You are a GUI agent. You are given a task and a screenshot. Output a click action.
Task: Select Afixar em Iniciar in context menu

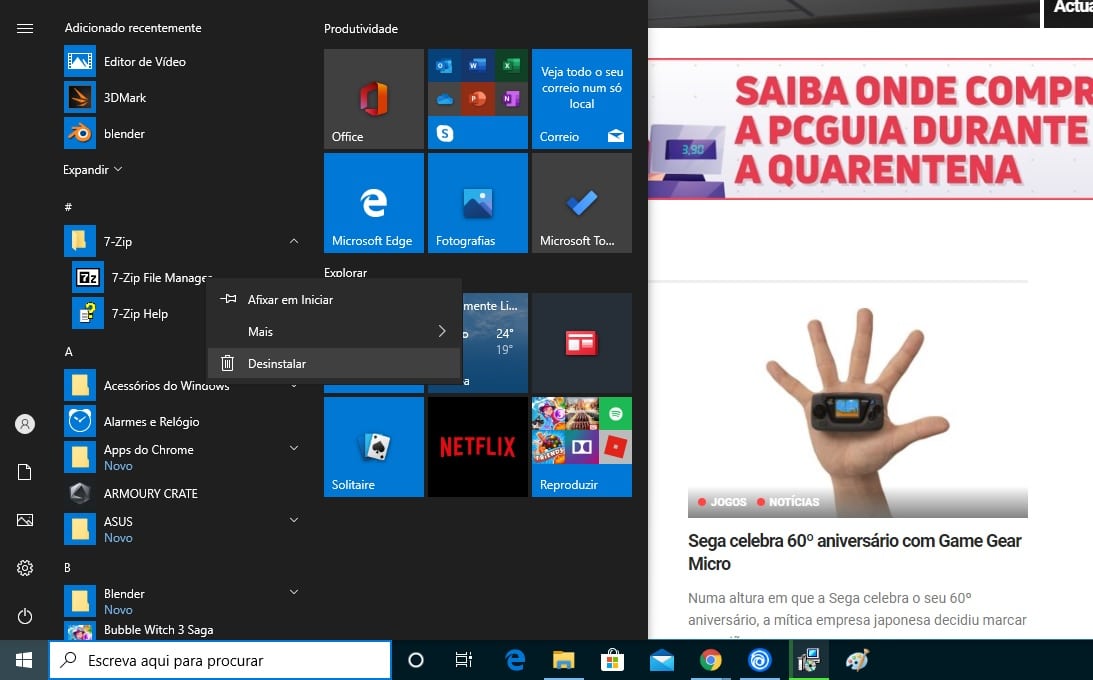(335, 300)
